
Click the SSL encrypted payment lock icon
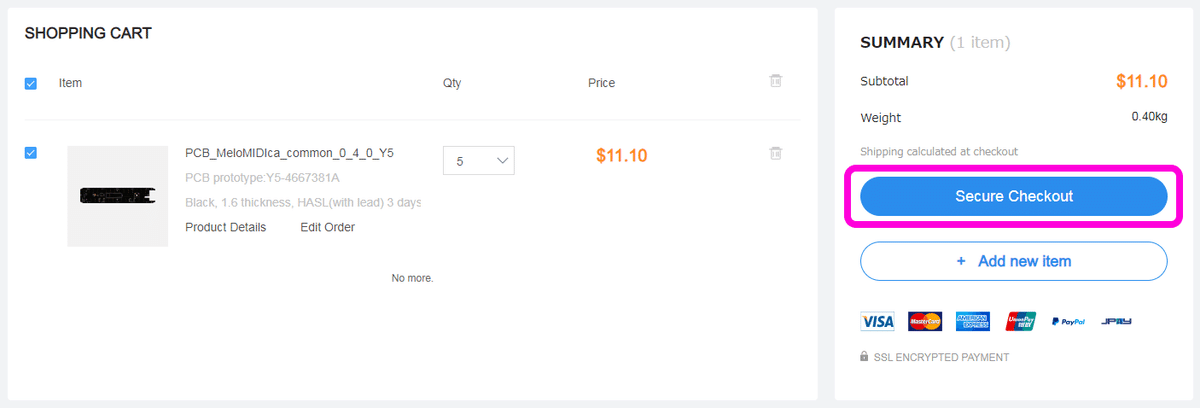(x=864, y=356)
